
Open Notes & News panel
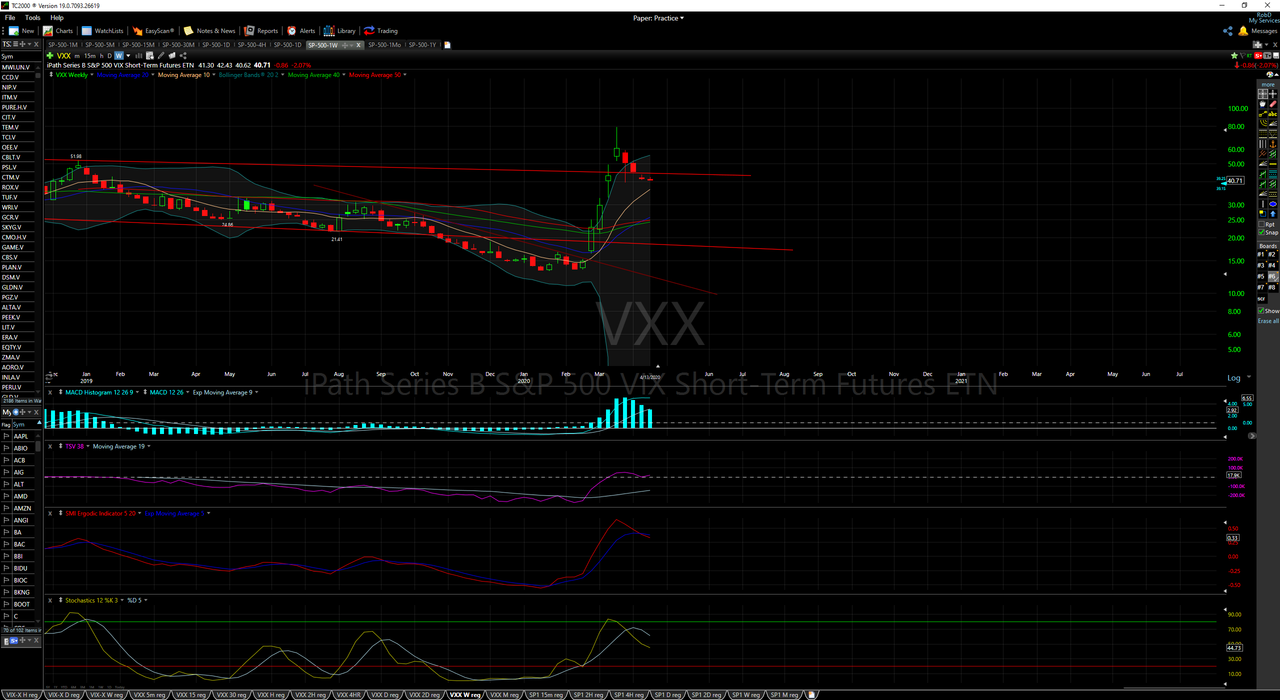pos(210,31)
